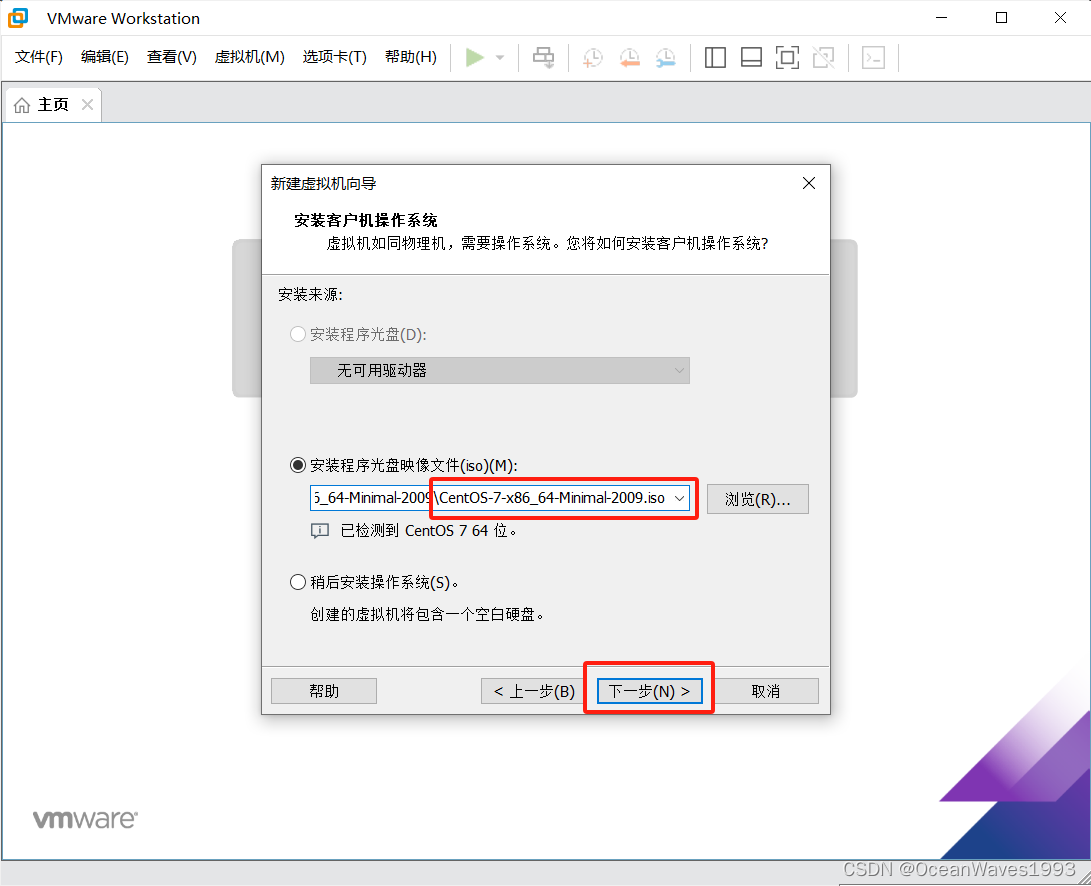Click the home icon on 主页 tab

click(22, 105)
